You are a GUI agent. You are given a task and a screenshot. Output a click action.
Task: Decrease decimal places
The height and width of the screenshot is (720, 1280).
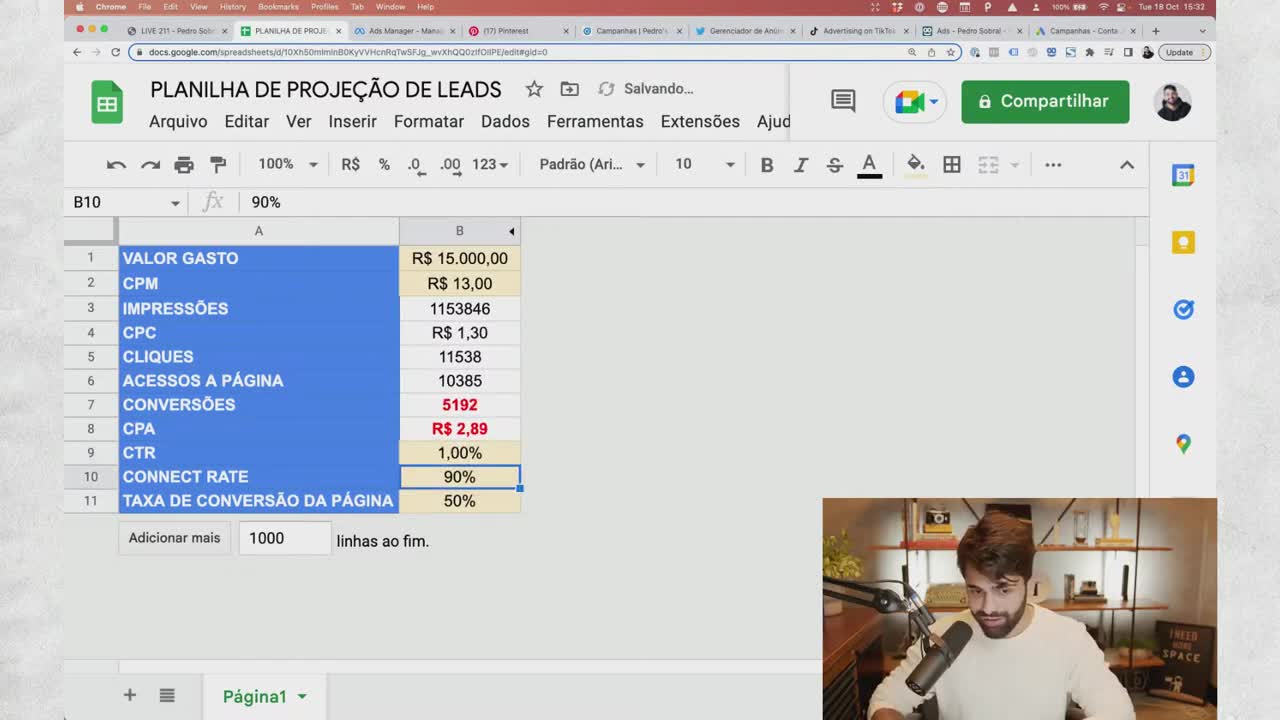click(x=416, y=165)
